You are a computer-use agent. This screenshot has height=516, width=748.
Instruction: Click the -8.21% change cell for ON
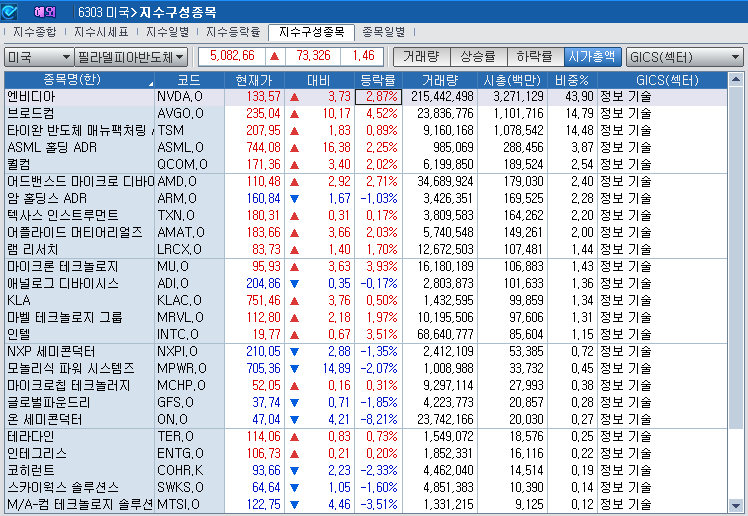click(378, 420)
